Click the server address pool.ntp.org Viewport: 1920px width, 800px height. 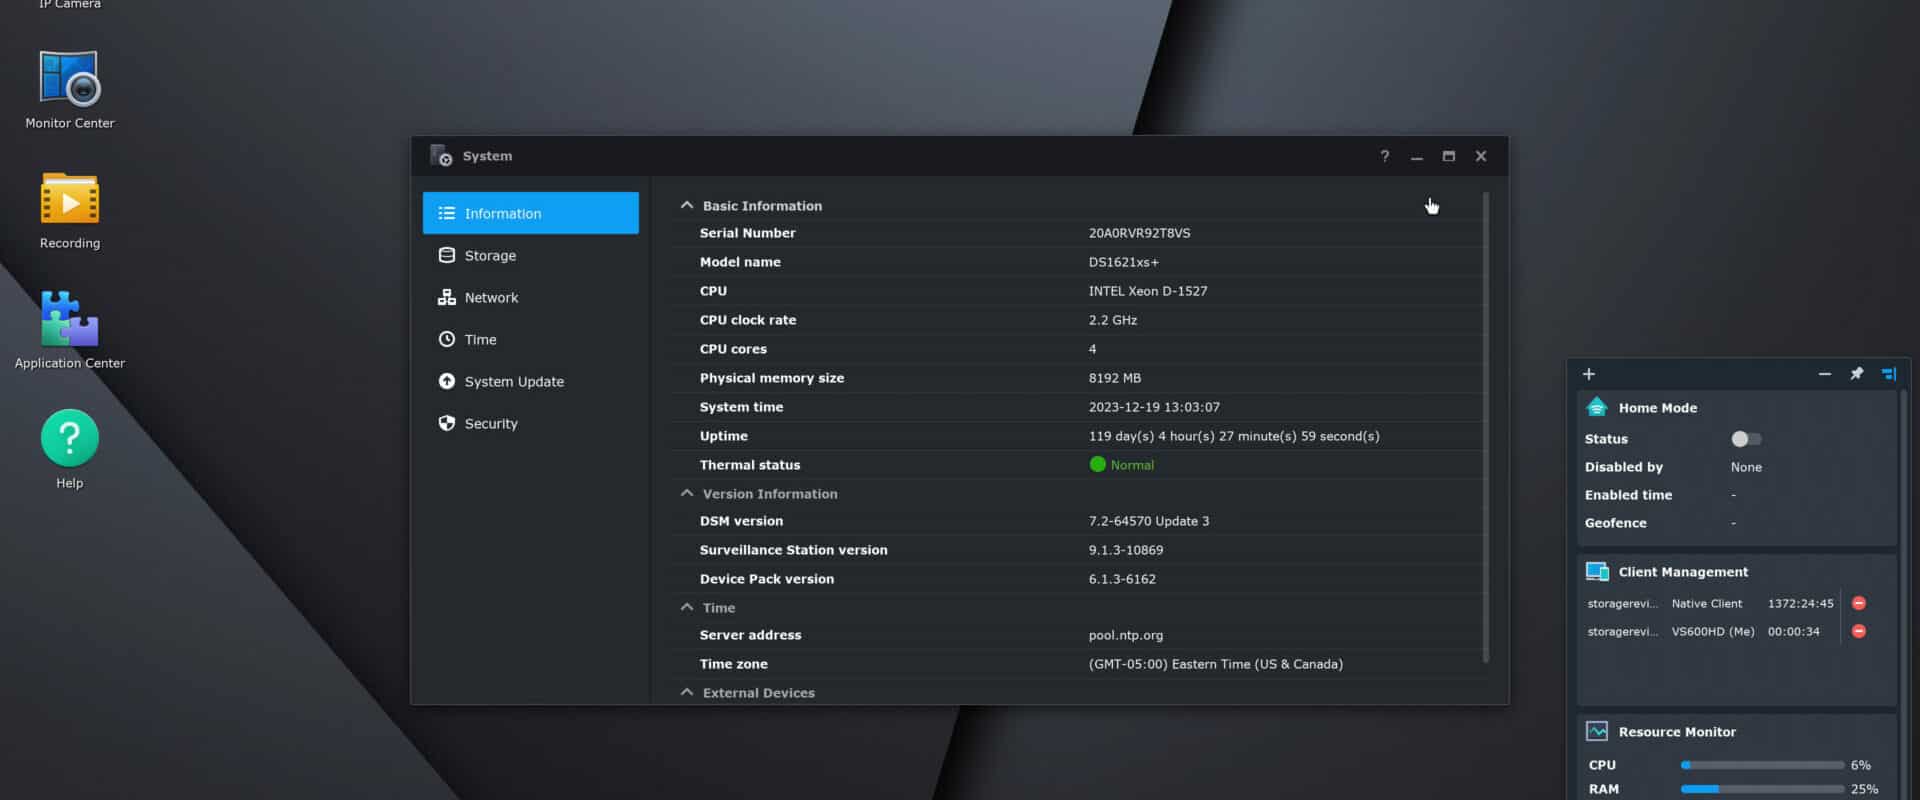tap(1125, 635)
